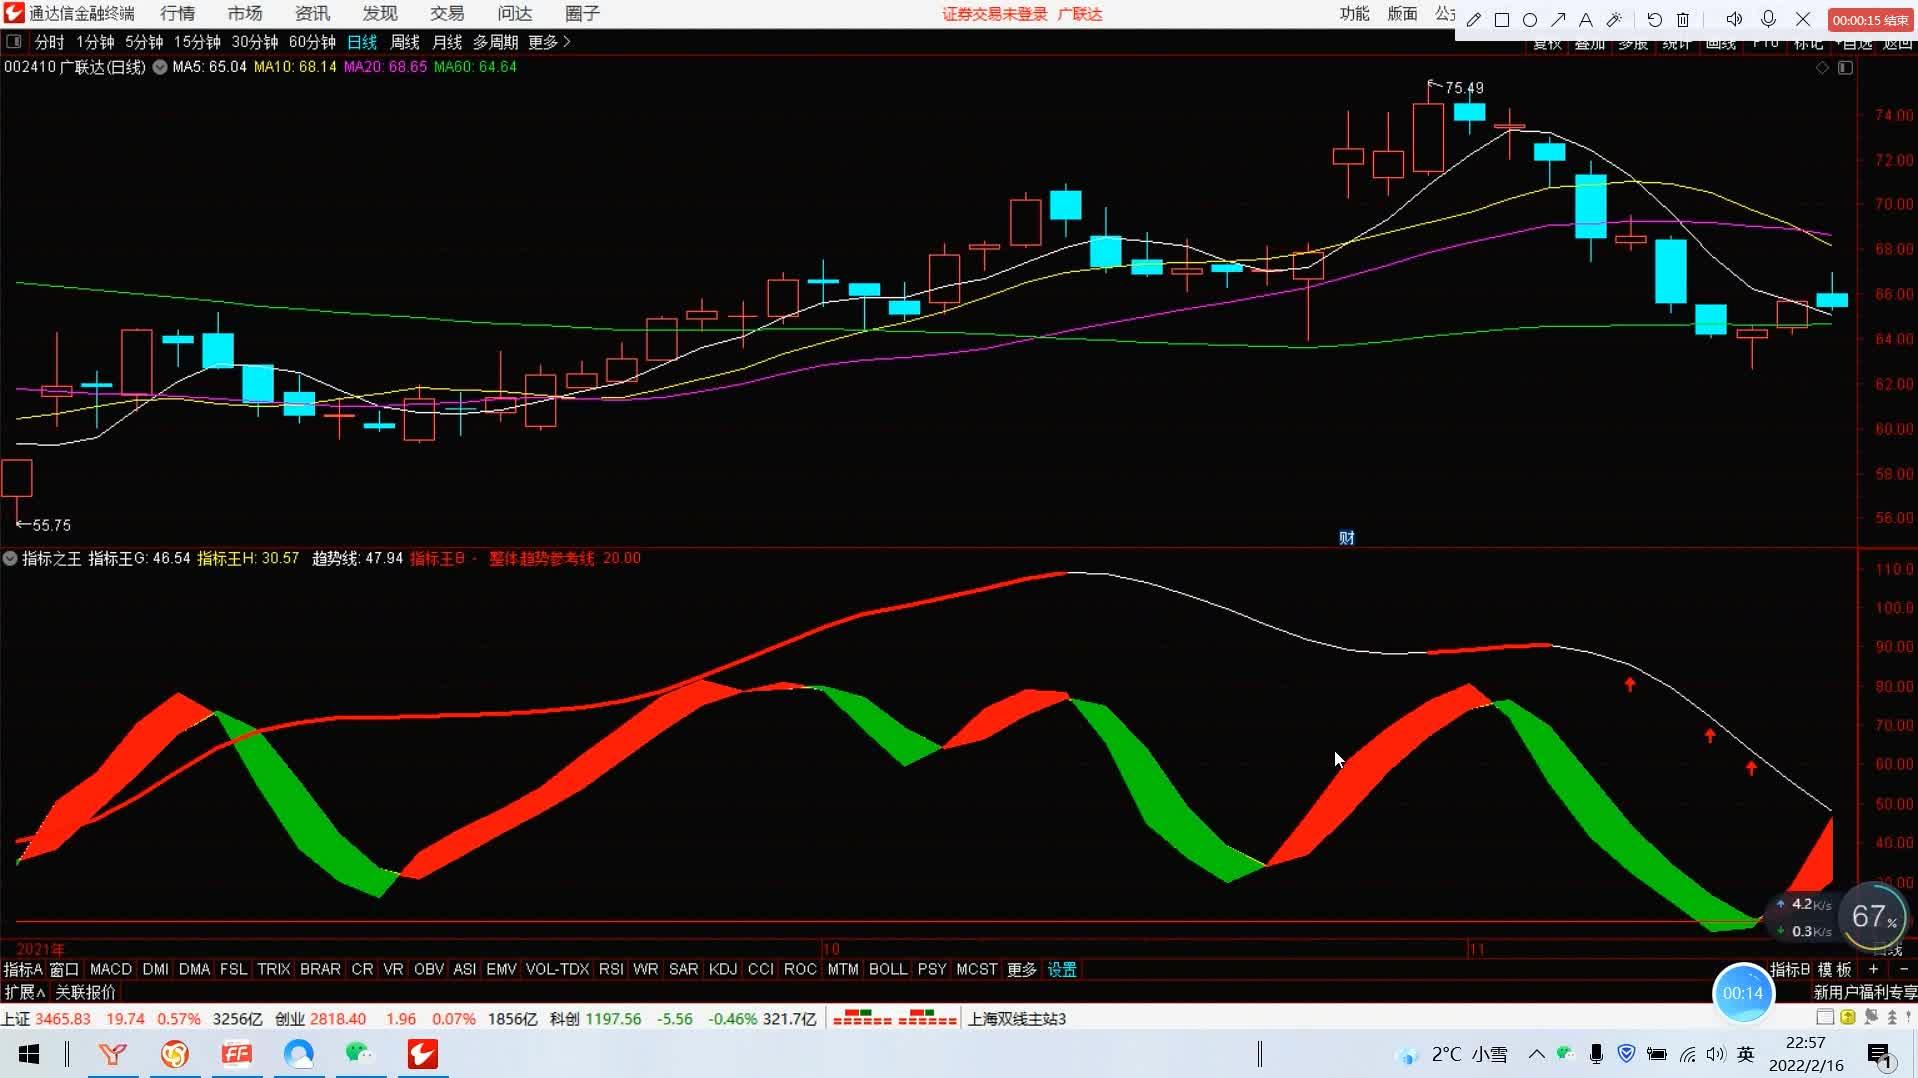Open the Windows notification center

pos(1880,1055)
